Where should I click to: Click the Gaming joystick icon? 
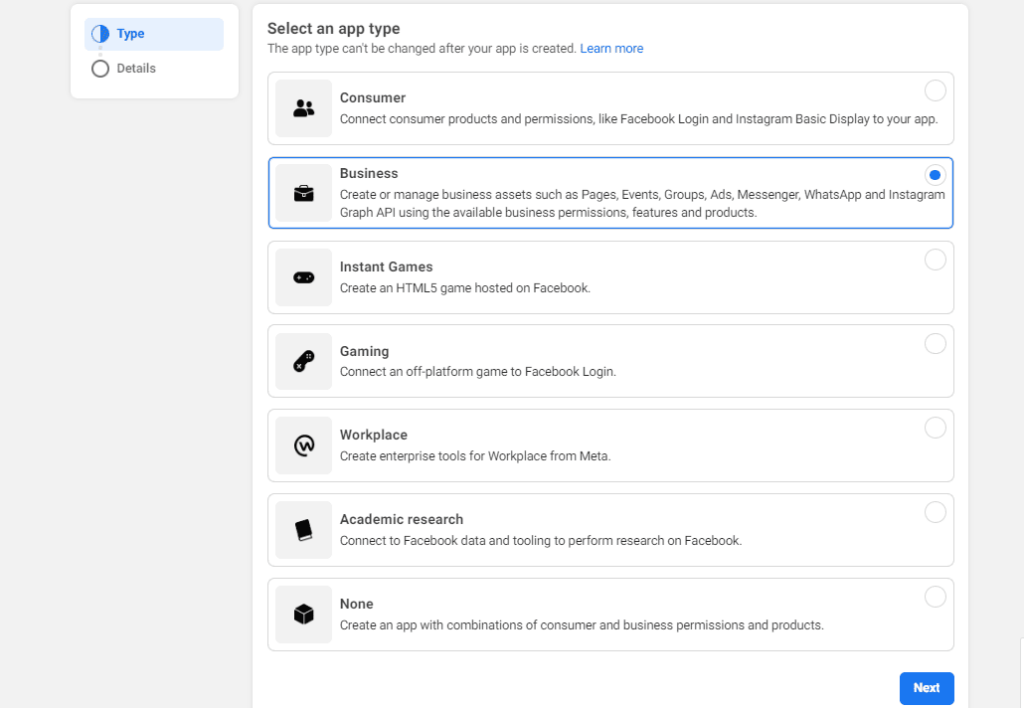pos(303,361)
